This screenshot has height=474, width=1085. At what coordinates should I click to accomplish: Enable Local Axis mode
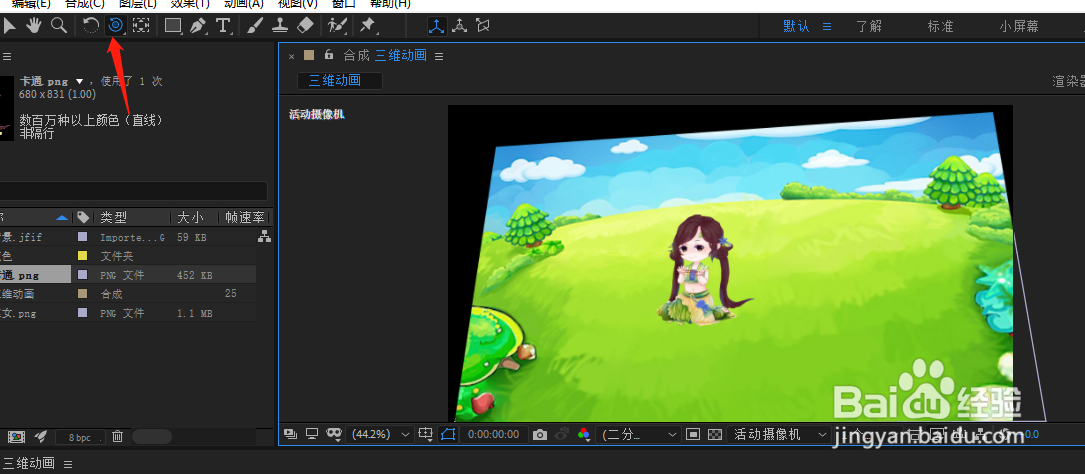[x=437, y=26]
